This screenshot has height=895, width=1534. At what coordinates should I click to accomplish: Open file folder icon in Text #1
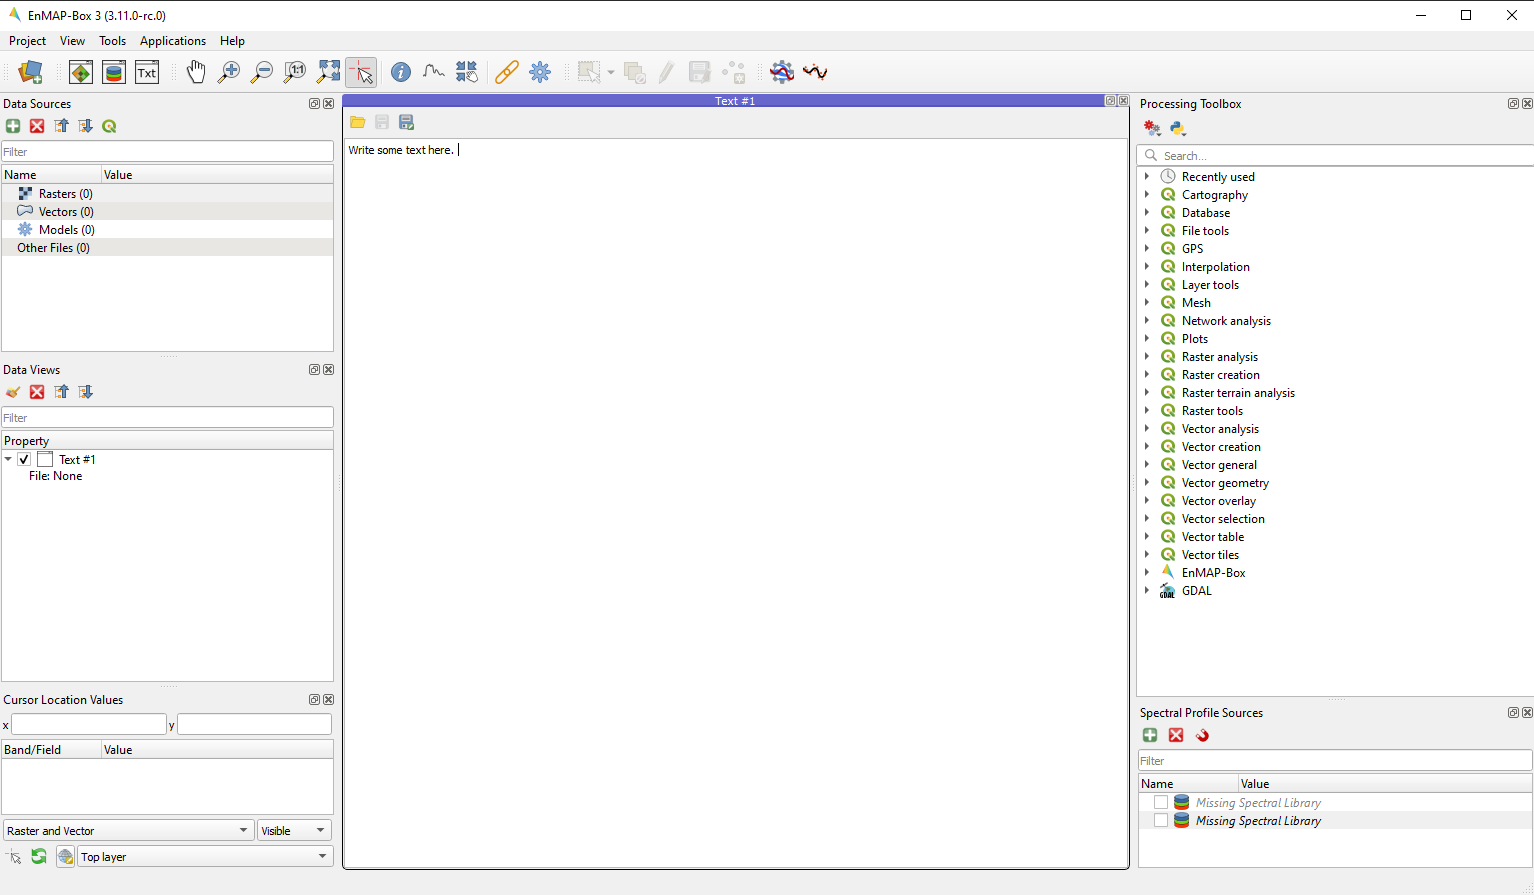point(357,122)
